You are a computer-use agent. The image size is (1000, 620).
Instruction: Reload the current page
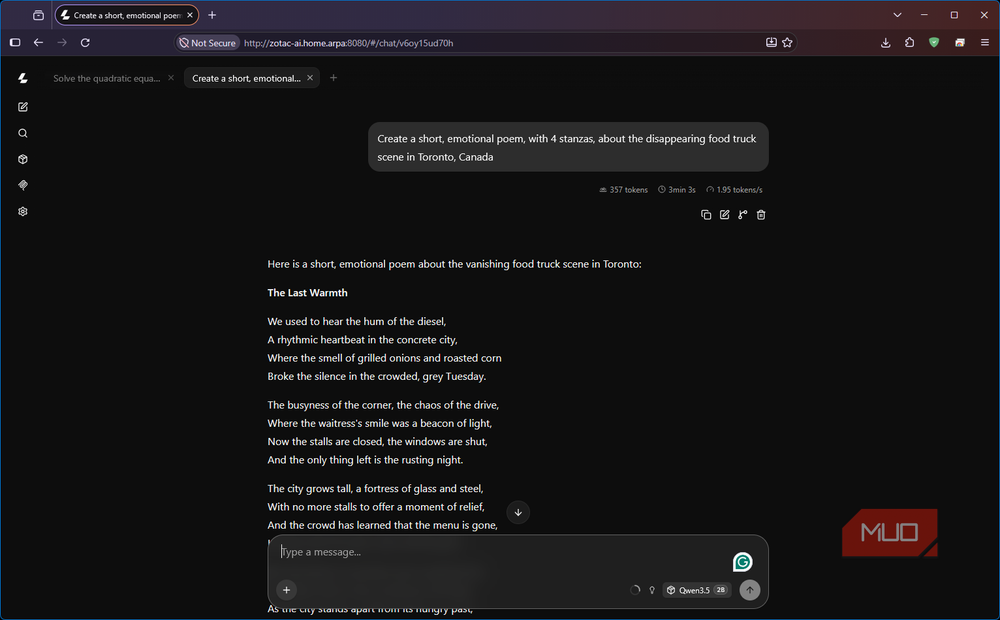(x=85, y=43)
